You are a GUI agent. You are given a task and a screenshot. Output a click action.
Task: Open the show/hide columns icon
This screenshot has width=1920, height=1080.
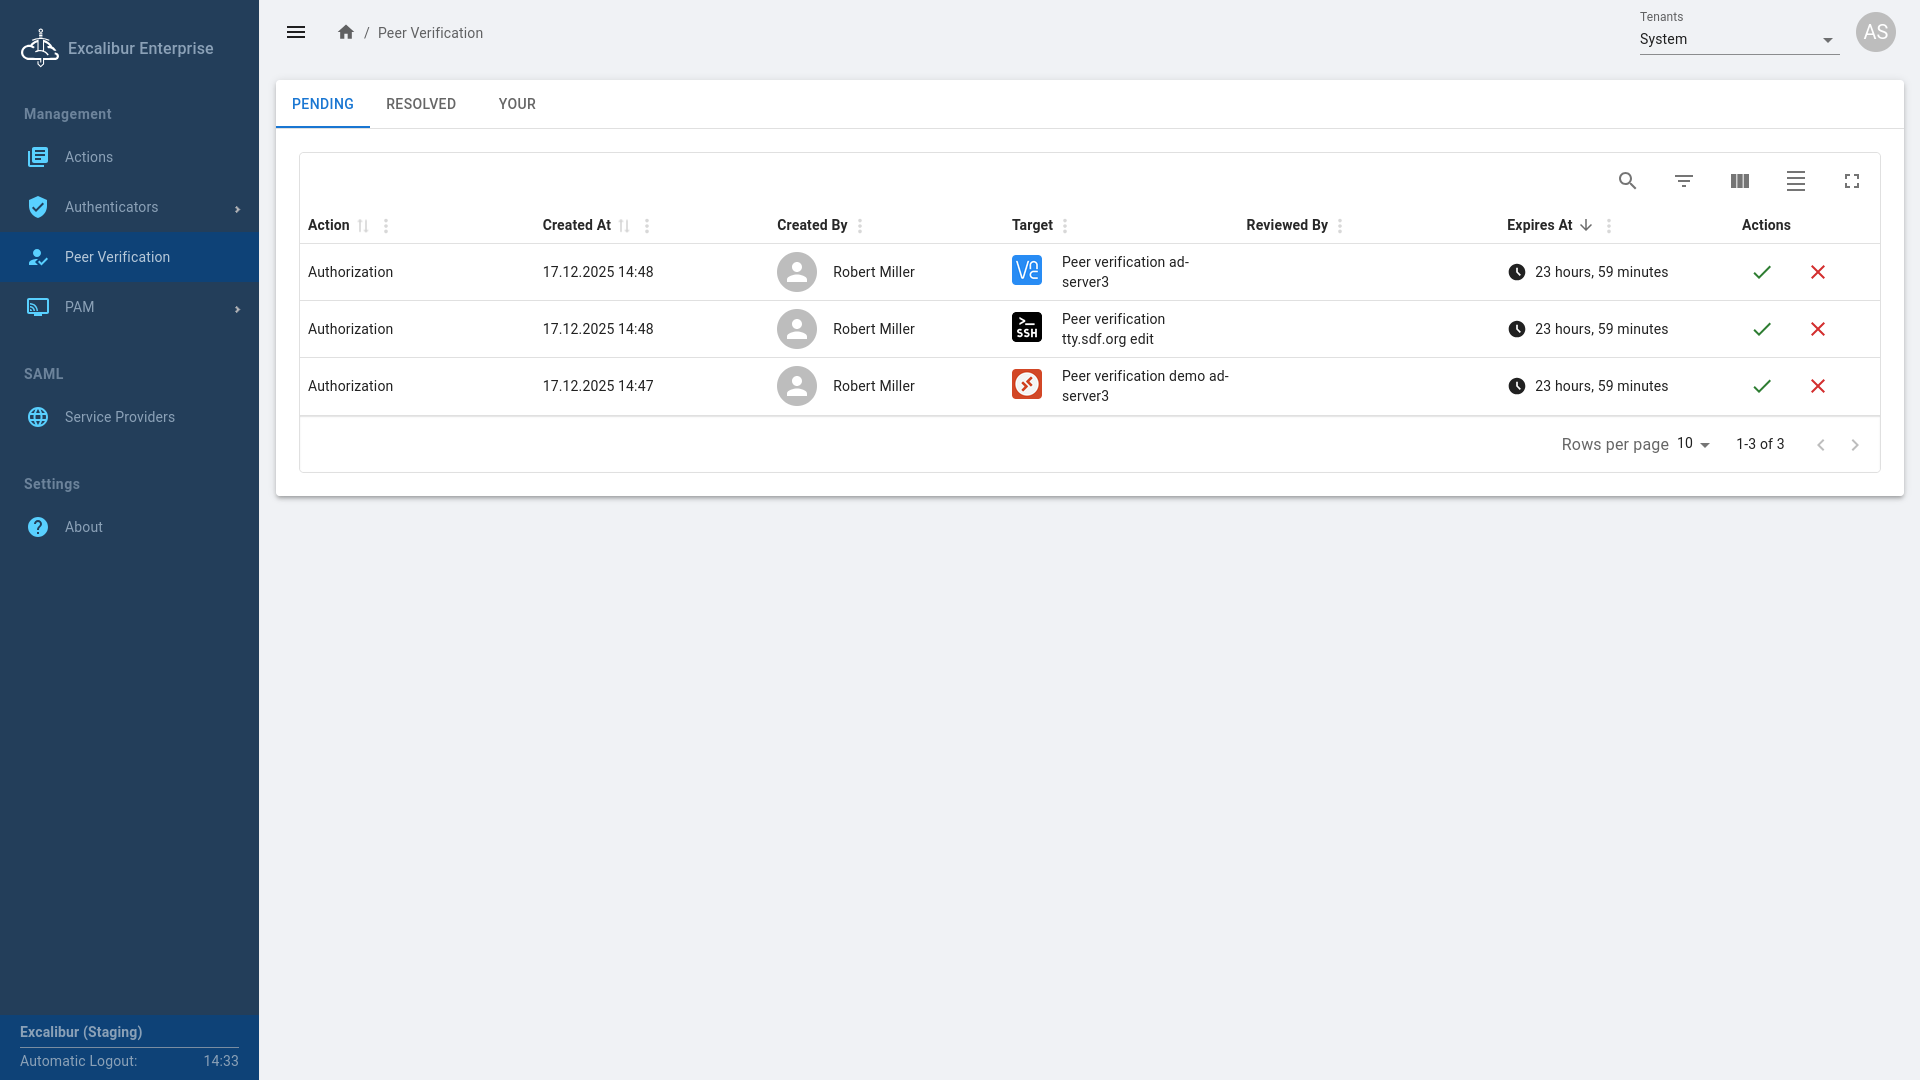pos(1739,181)
